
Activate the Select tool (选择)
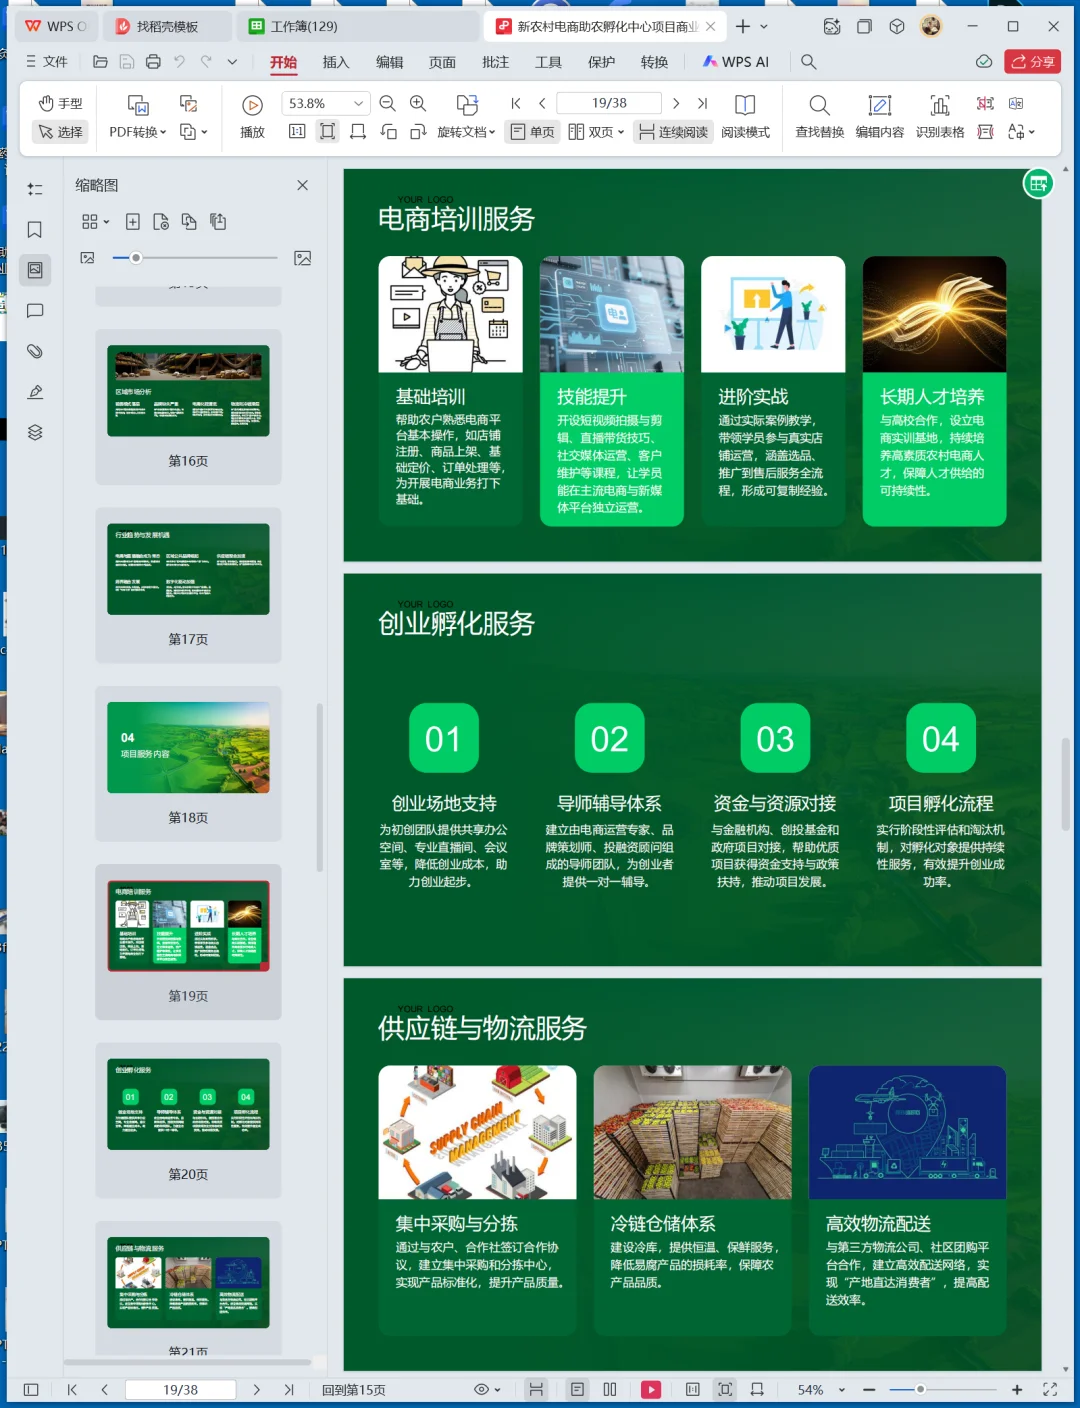click(60, 131)
